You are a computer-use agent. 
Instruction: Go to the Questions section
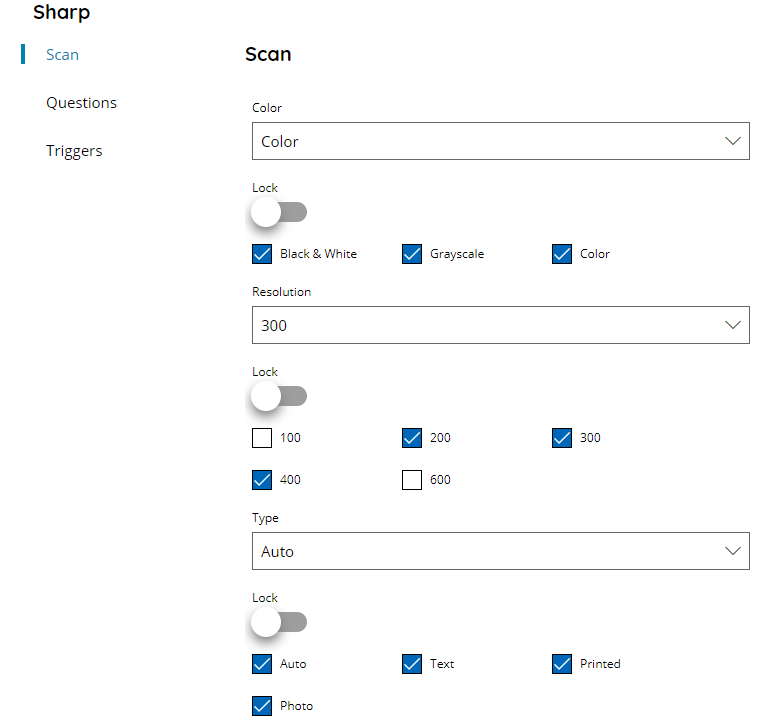[82, 103]
